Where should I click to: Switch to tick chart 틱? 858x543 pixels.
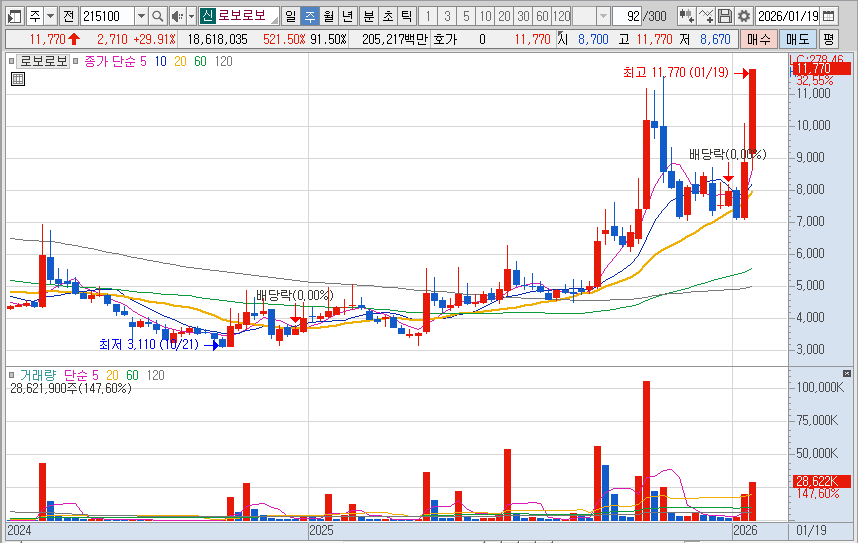406,16
